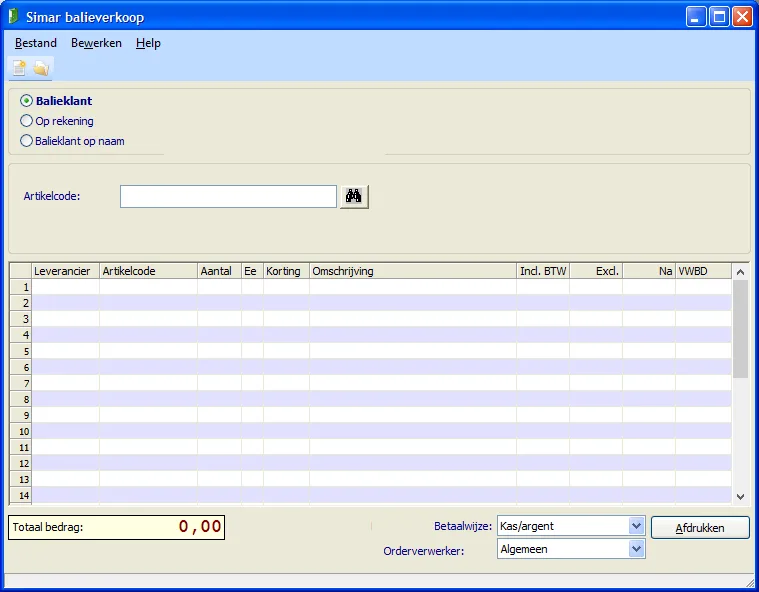Click the Omschrijving column header
759x592 pixels.
click(x=412, y=271)
